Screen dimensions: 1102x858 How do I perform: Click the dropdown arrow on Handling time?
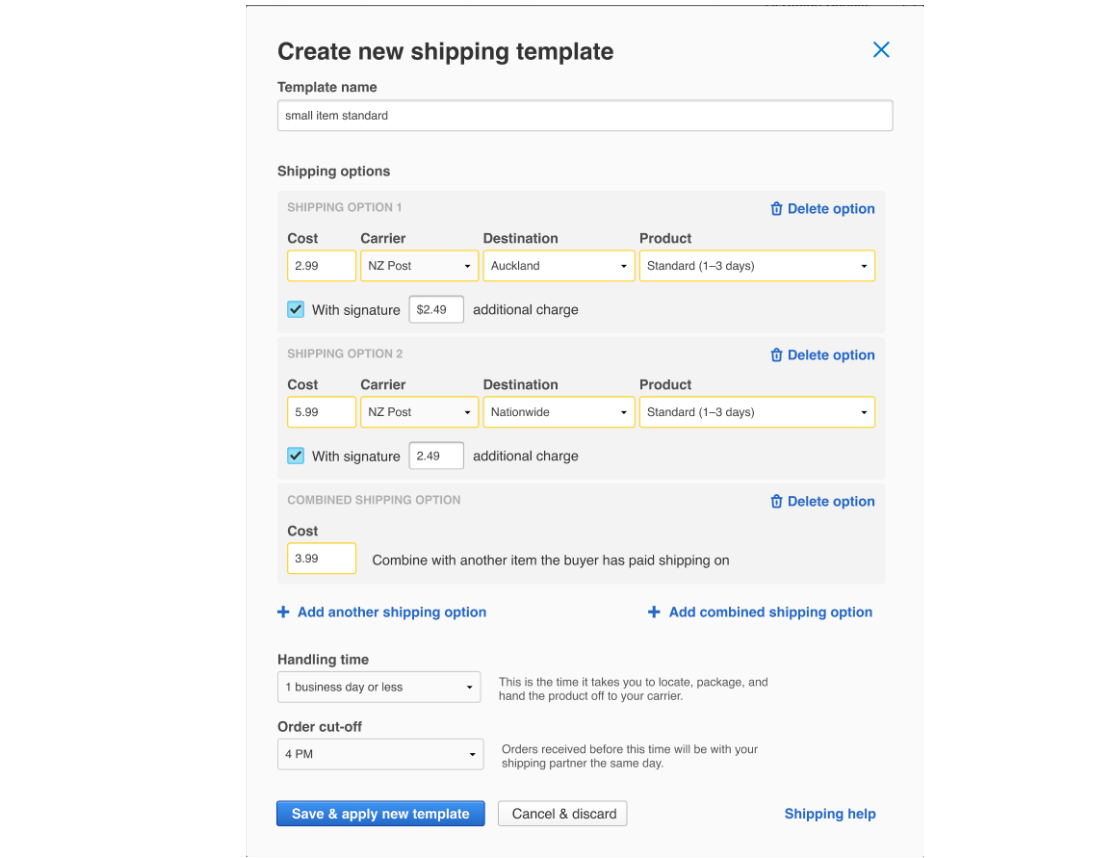point(470,687)
